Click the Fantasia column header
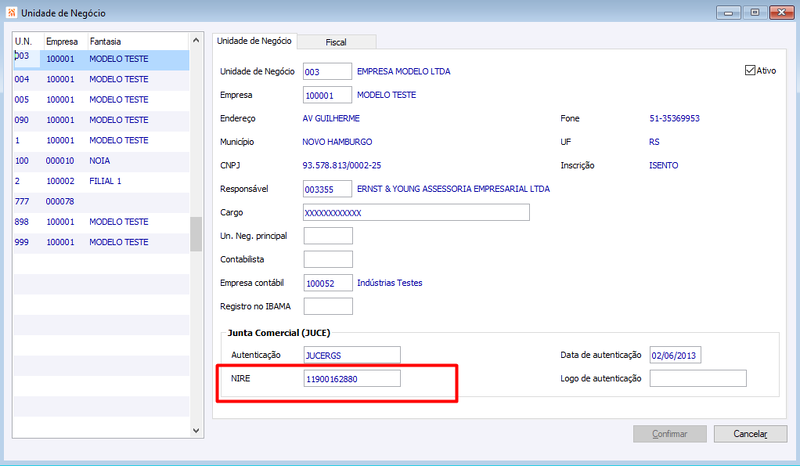800x466 pixels. coord(106,41)
